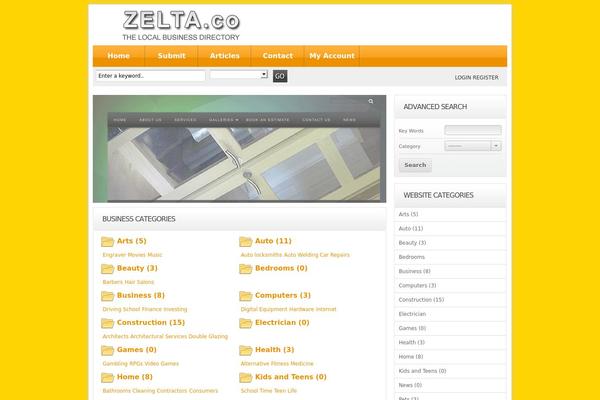Click the 'Digital Equipment' subcategory link

coord(264,309)
